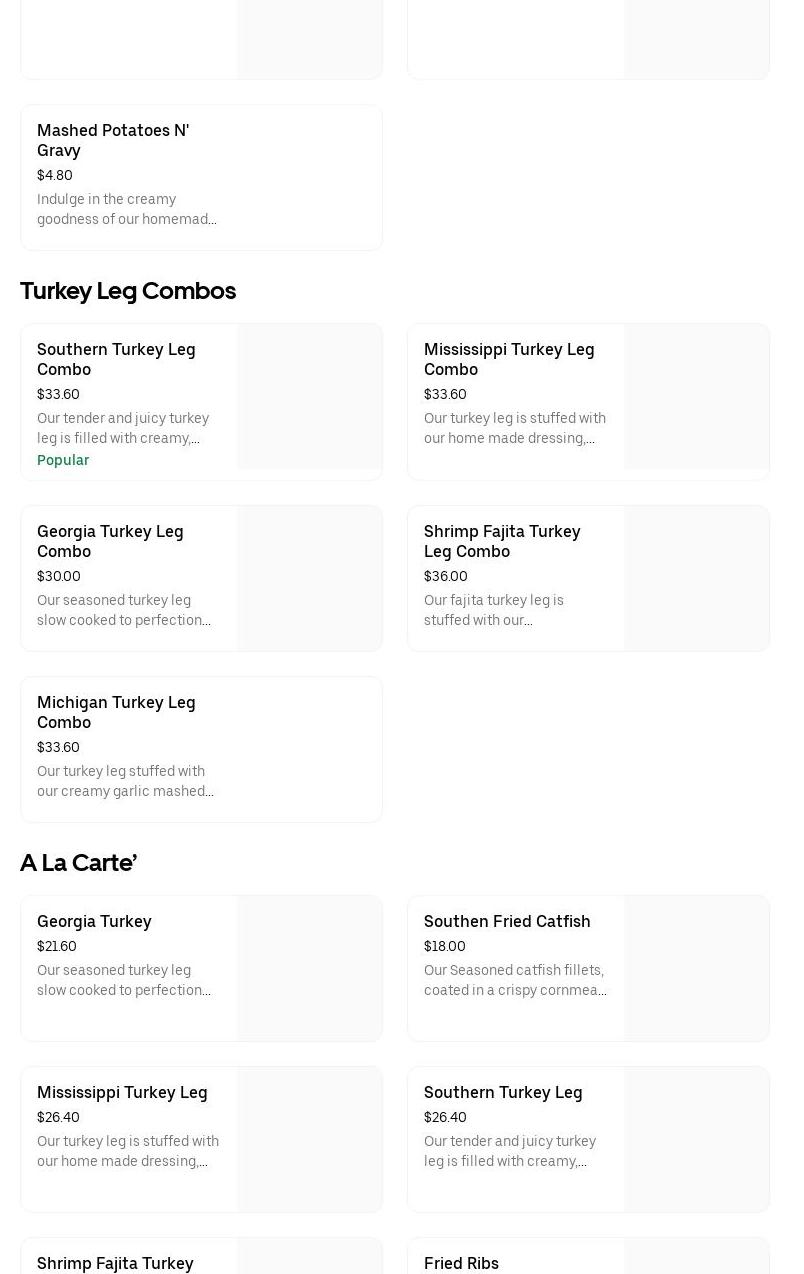Screen dimensions: 804x1274
Task: Click the Southern Turkey Leg Combo thumbnail
Action: coord(309,397)
